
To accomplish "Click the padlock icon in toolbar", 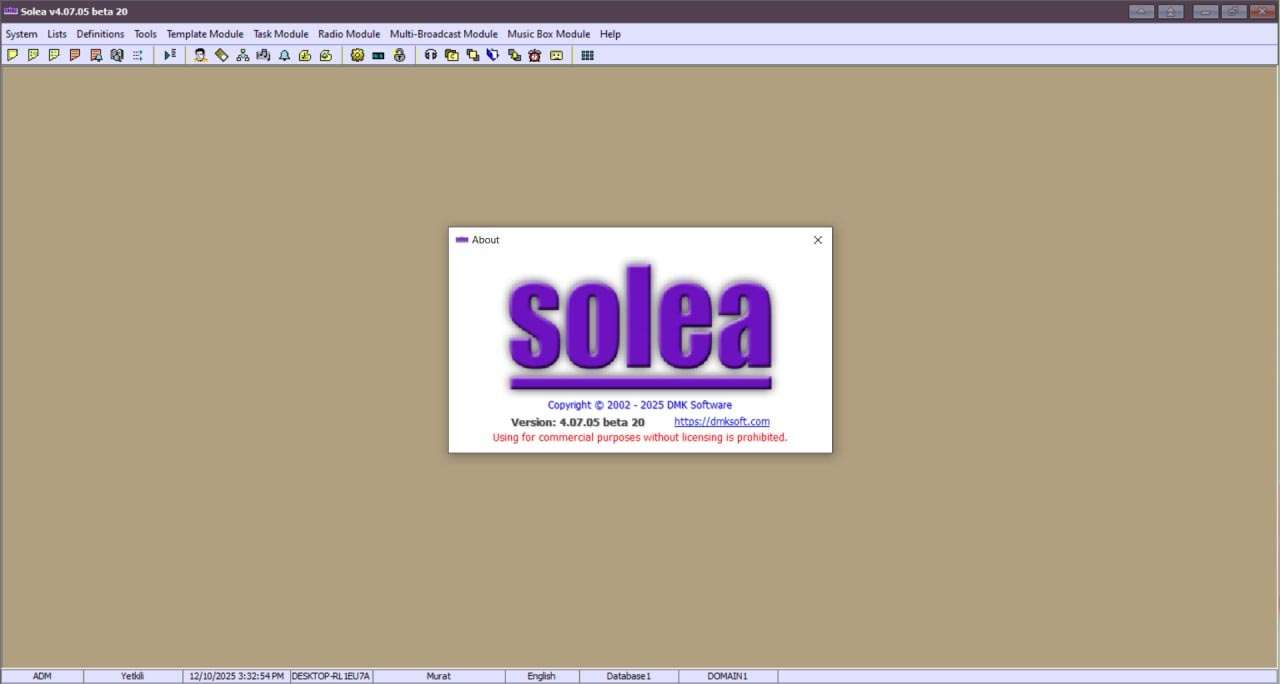I will 399,55.
